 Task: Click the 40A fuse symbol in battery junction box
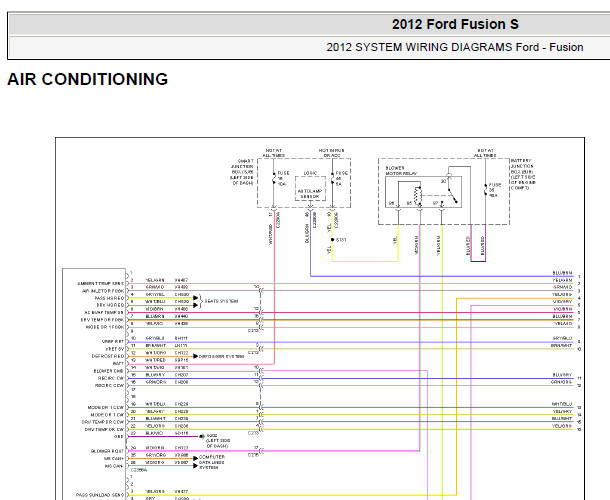click(x=486, y=189)
